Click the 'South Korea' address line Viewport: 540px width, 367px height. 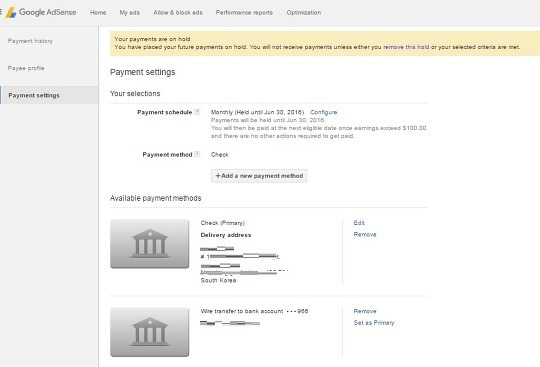(218, 281)
